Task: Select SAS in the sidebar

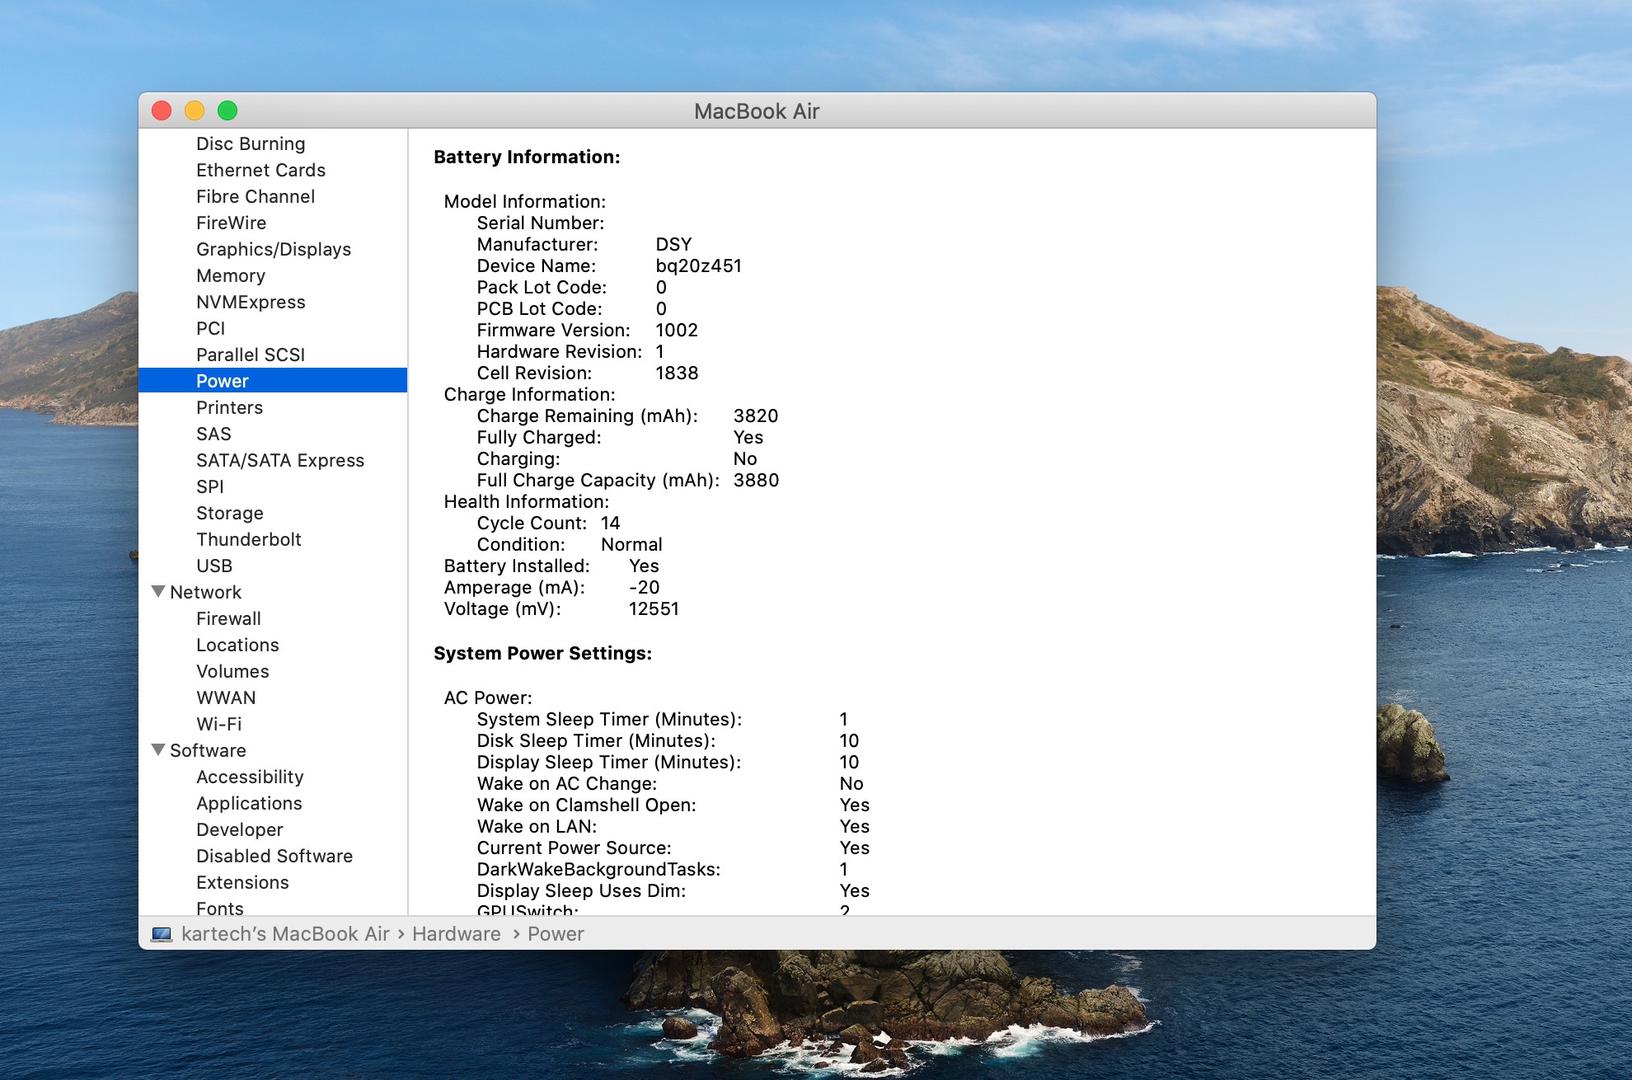Action: 213,434
